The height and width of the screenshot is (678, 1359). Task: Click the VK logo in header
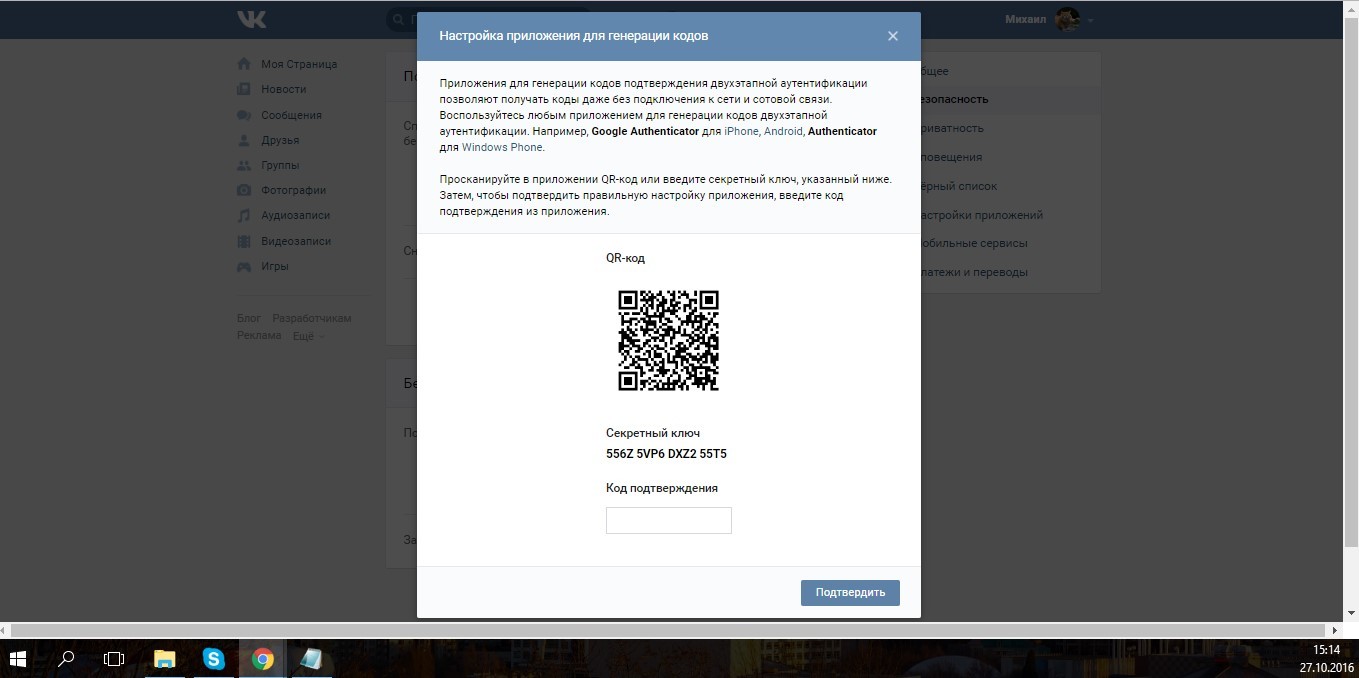pos(251,19)
